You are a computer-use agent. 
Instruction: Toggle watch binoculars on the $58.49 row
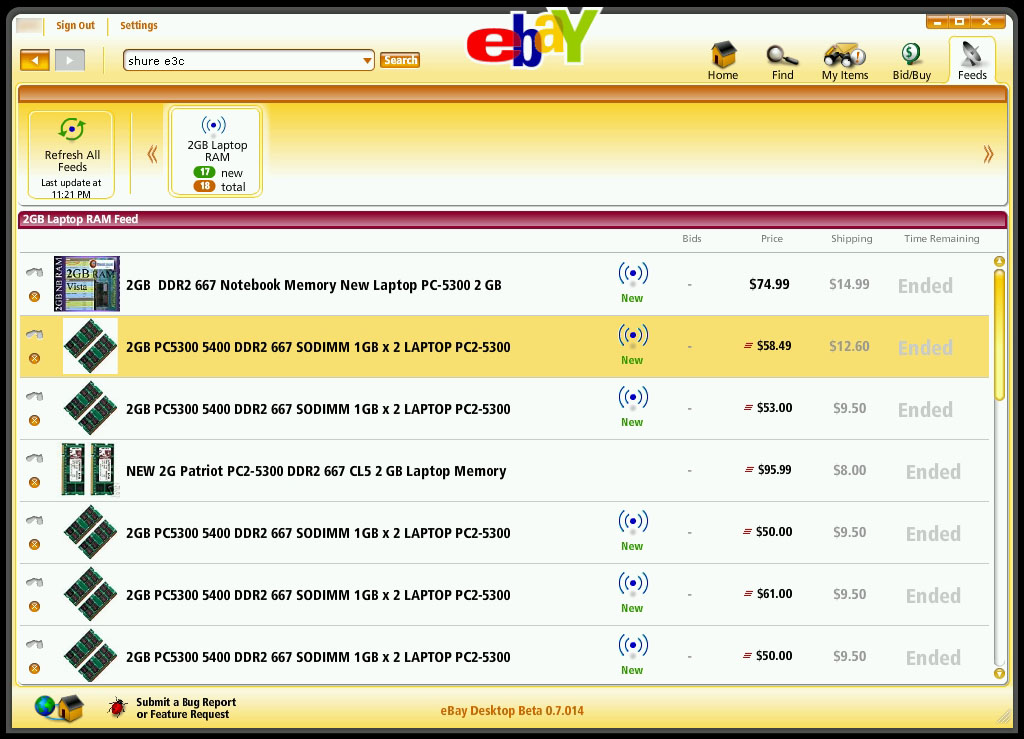tap(35, 334)
